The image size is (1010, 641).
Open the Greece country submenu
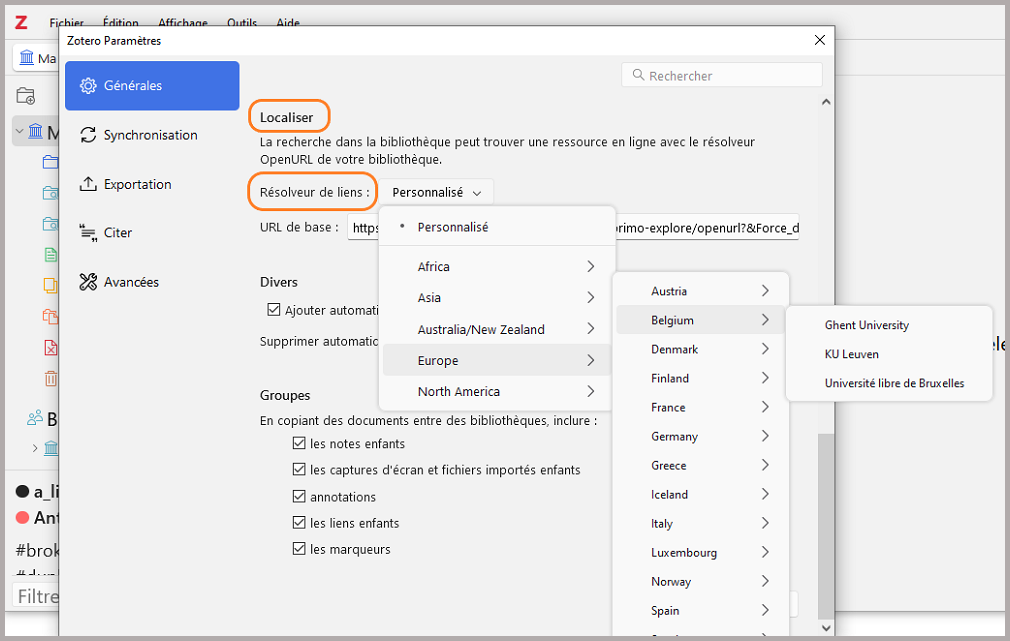click(701, 465)
